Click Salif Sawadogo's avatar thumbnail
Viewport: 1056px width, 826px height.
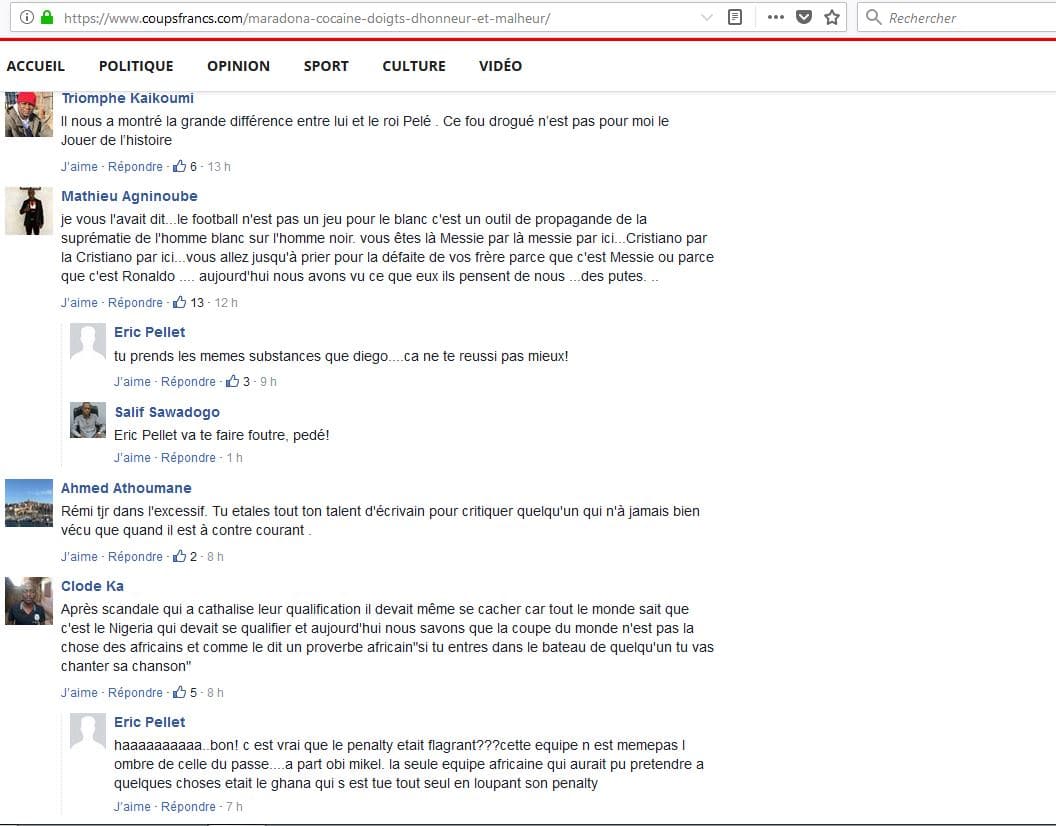click(88, 420)
